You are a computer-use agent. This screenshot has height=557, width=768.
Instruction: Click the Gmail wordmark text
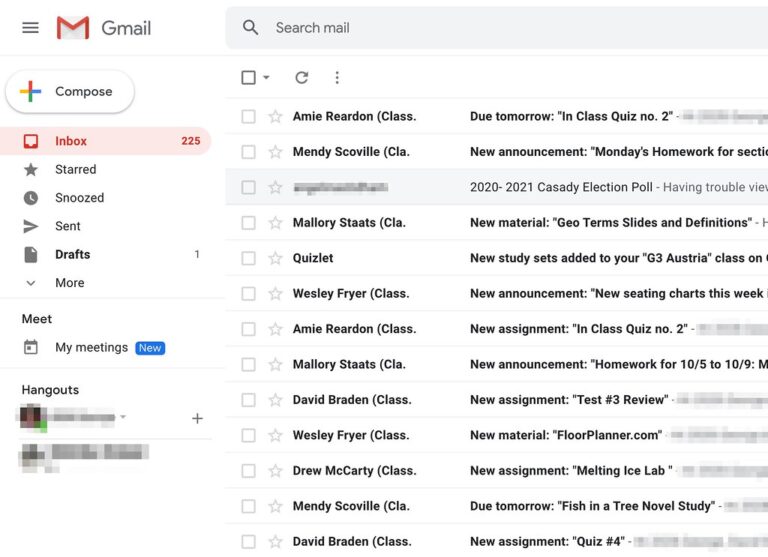(126, 28)
